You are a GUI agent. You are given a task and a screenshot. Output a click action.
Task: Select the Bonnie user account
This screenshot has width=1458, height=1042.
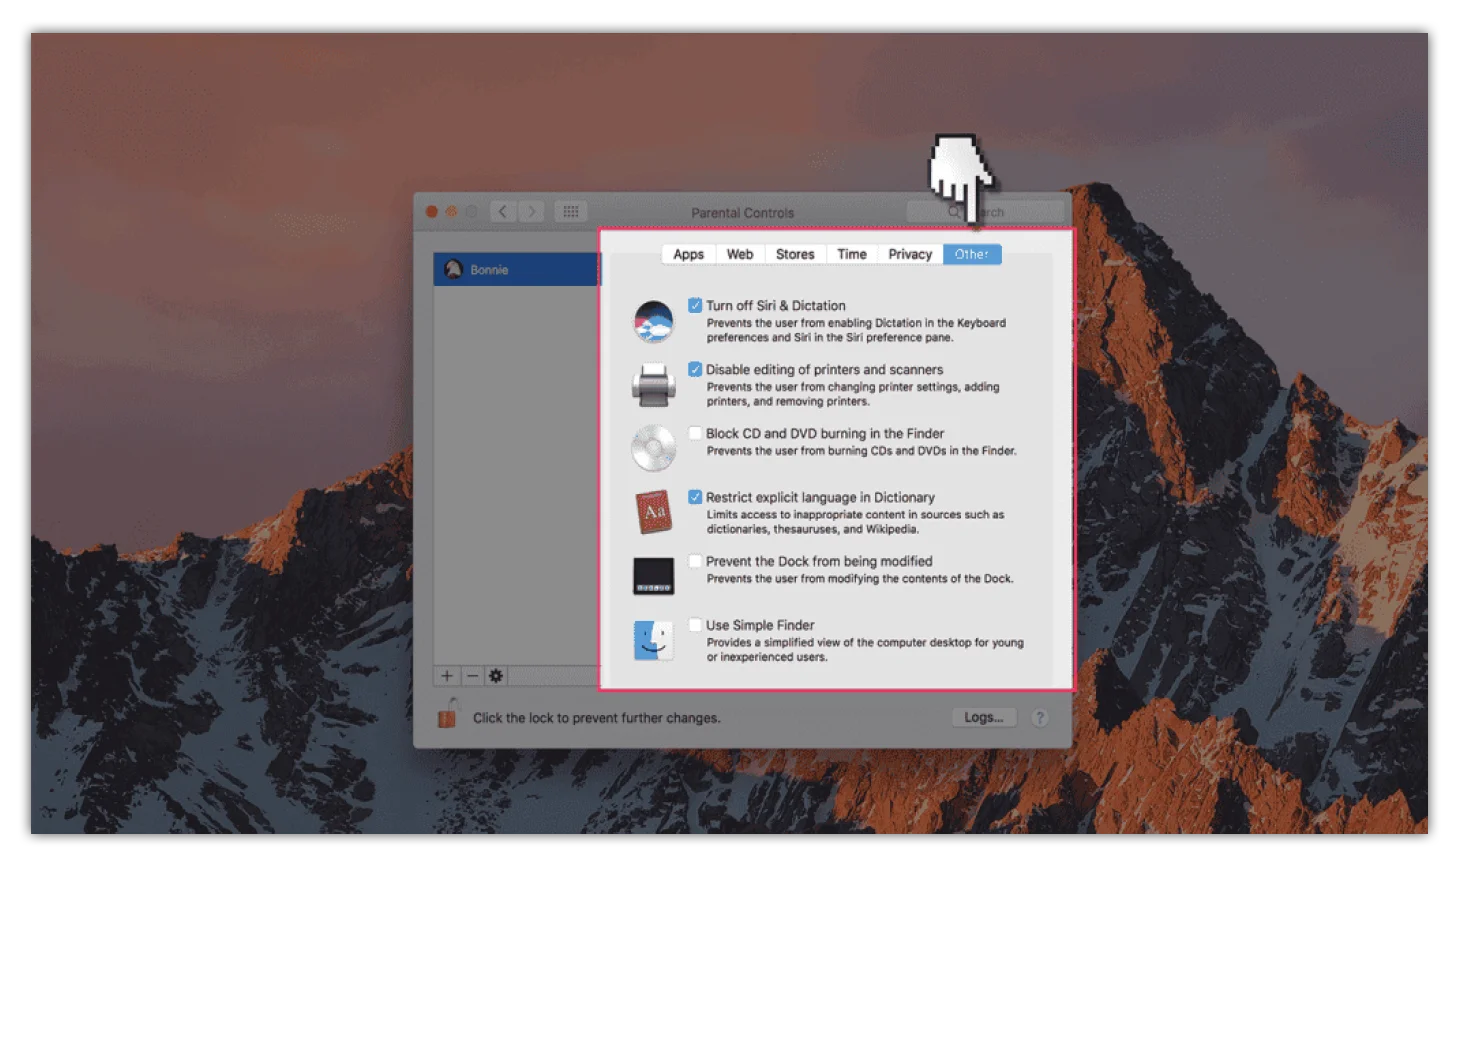pyautogui.click(x=517, y=270)
